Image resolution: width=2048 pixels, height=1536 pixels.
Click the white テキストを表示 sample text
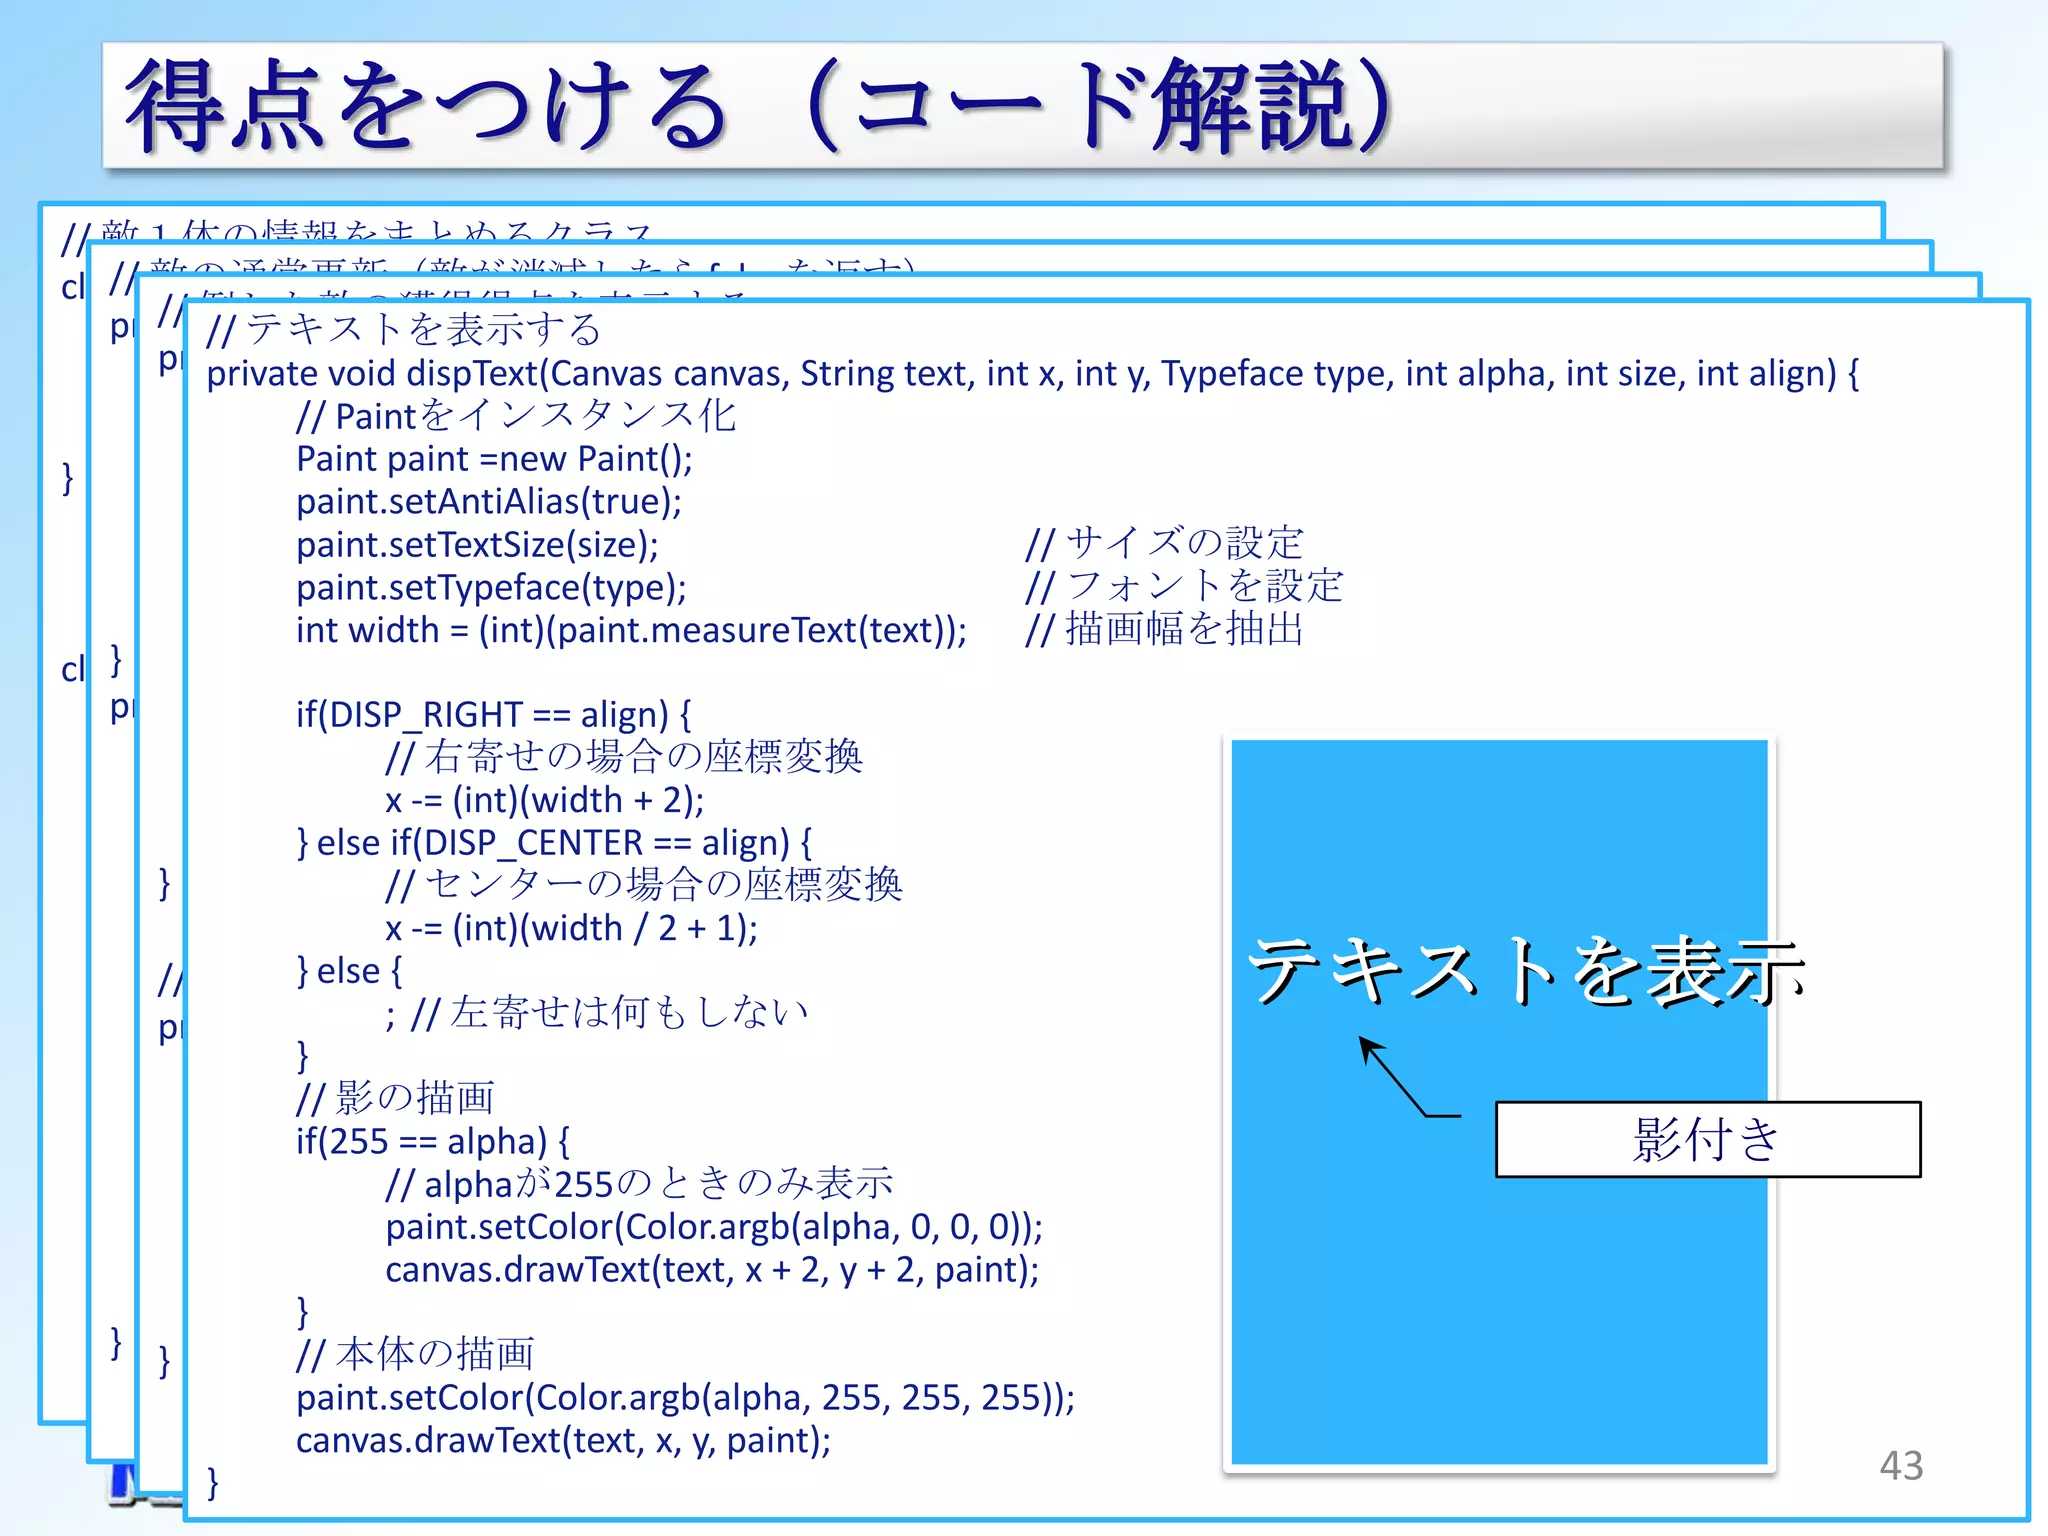[x=1527, y=971]
